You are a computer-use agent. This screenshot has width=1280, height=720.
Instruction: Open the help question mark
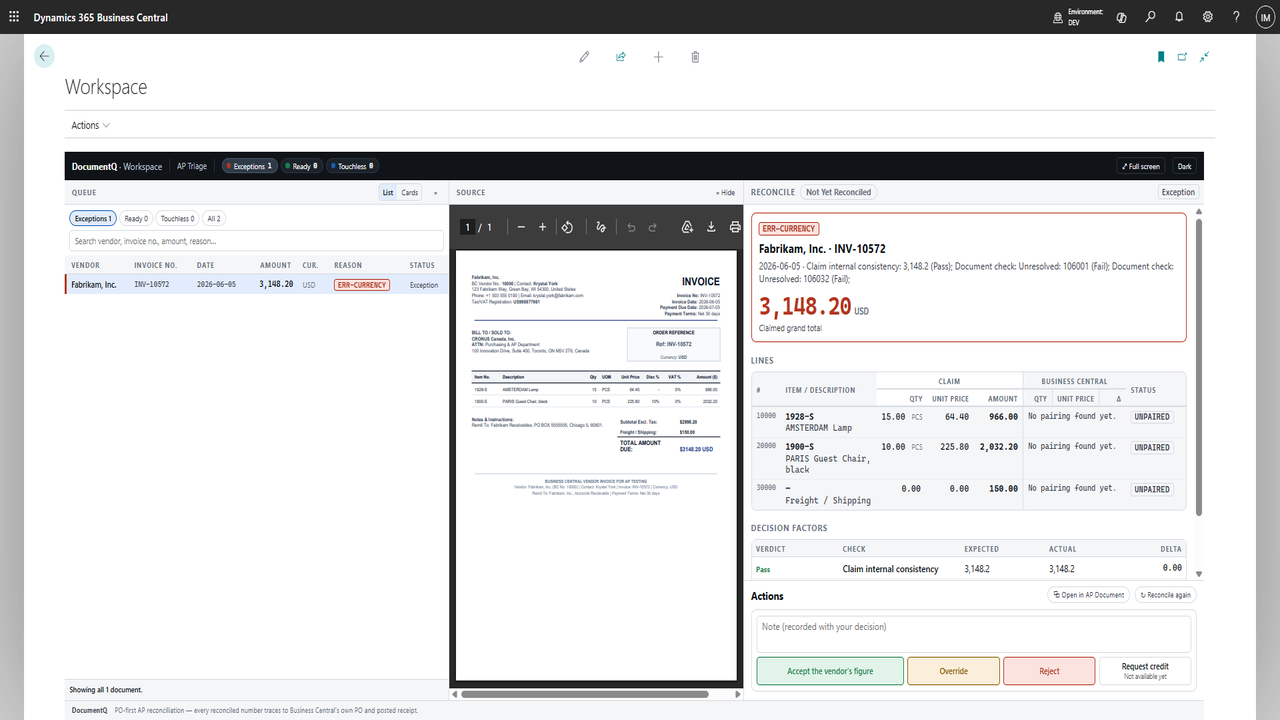(x=1237, y=17)
